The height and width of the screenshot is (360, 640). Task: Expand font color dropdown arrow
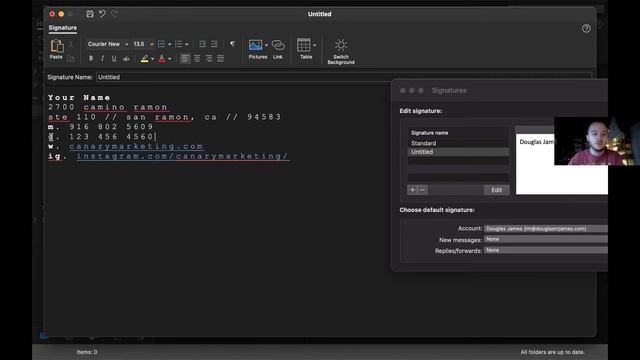pos(170,59)
